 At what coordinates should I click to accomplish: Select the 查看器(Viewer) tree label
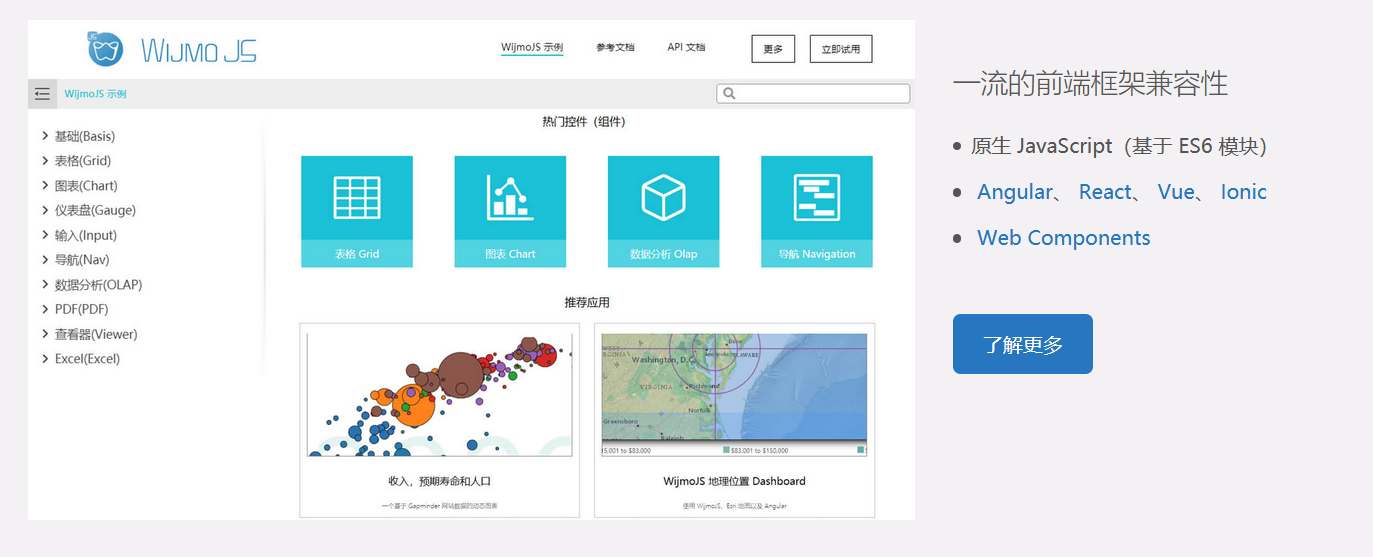pos(96,334)
